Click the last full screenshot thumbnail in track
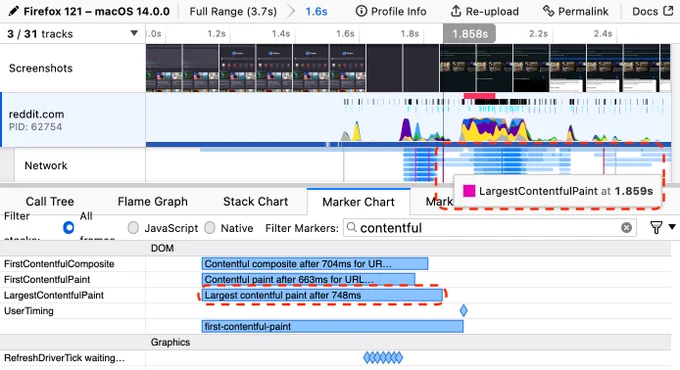The image size is (680, 370). pyautogui.click(x=641, y=68)
